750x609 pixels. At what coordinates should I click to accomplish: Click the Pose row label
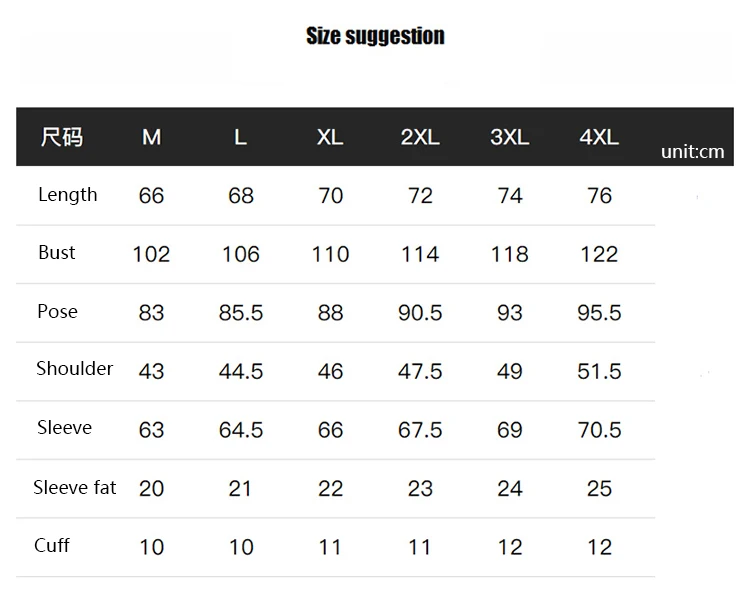(x=57, y=312)
